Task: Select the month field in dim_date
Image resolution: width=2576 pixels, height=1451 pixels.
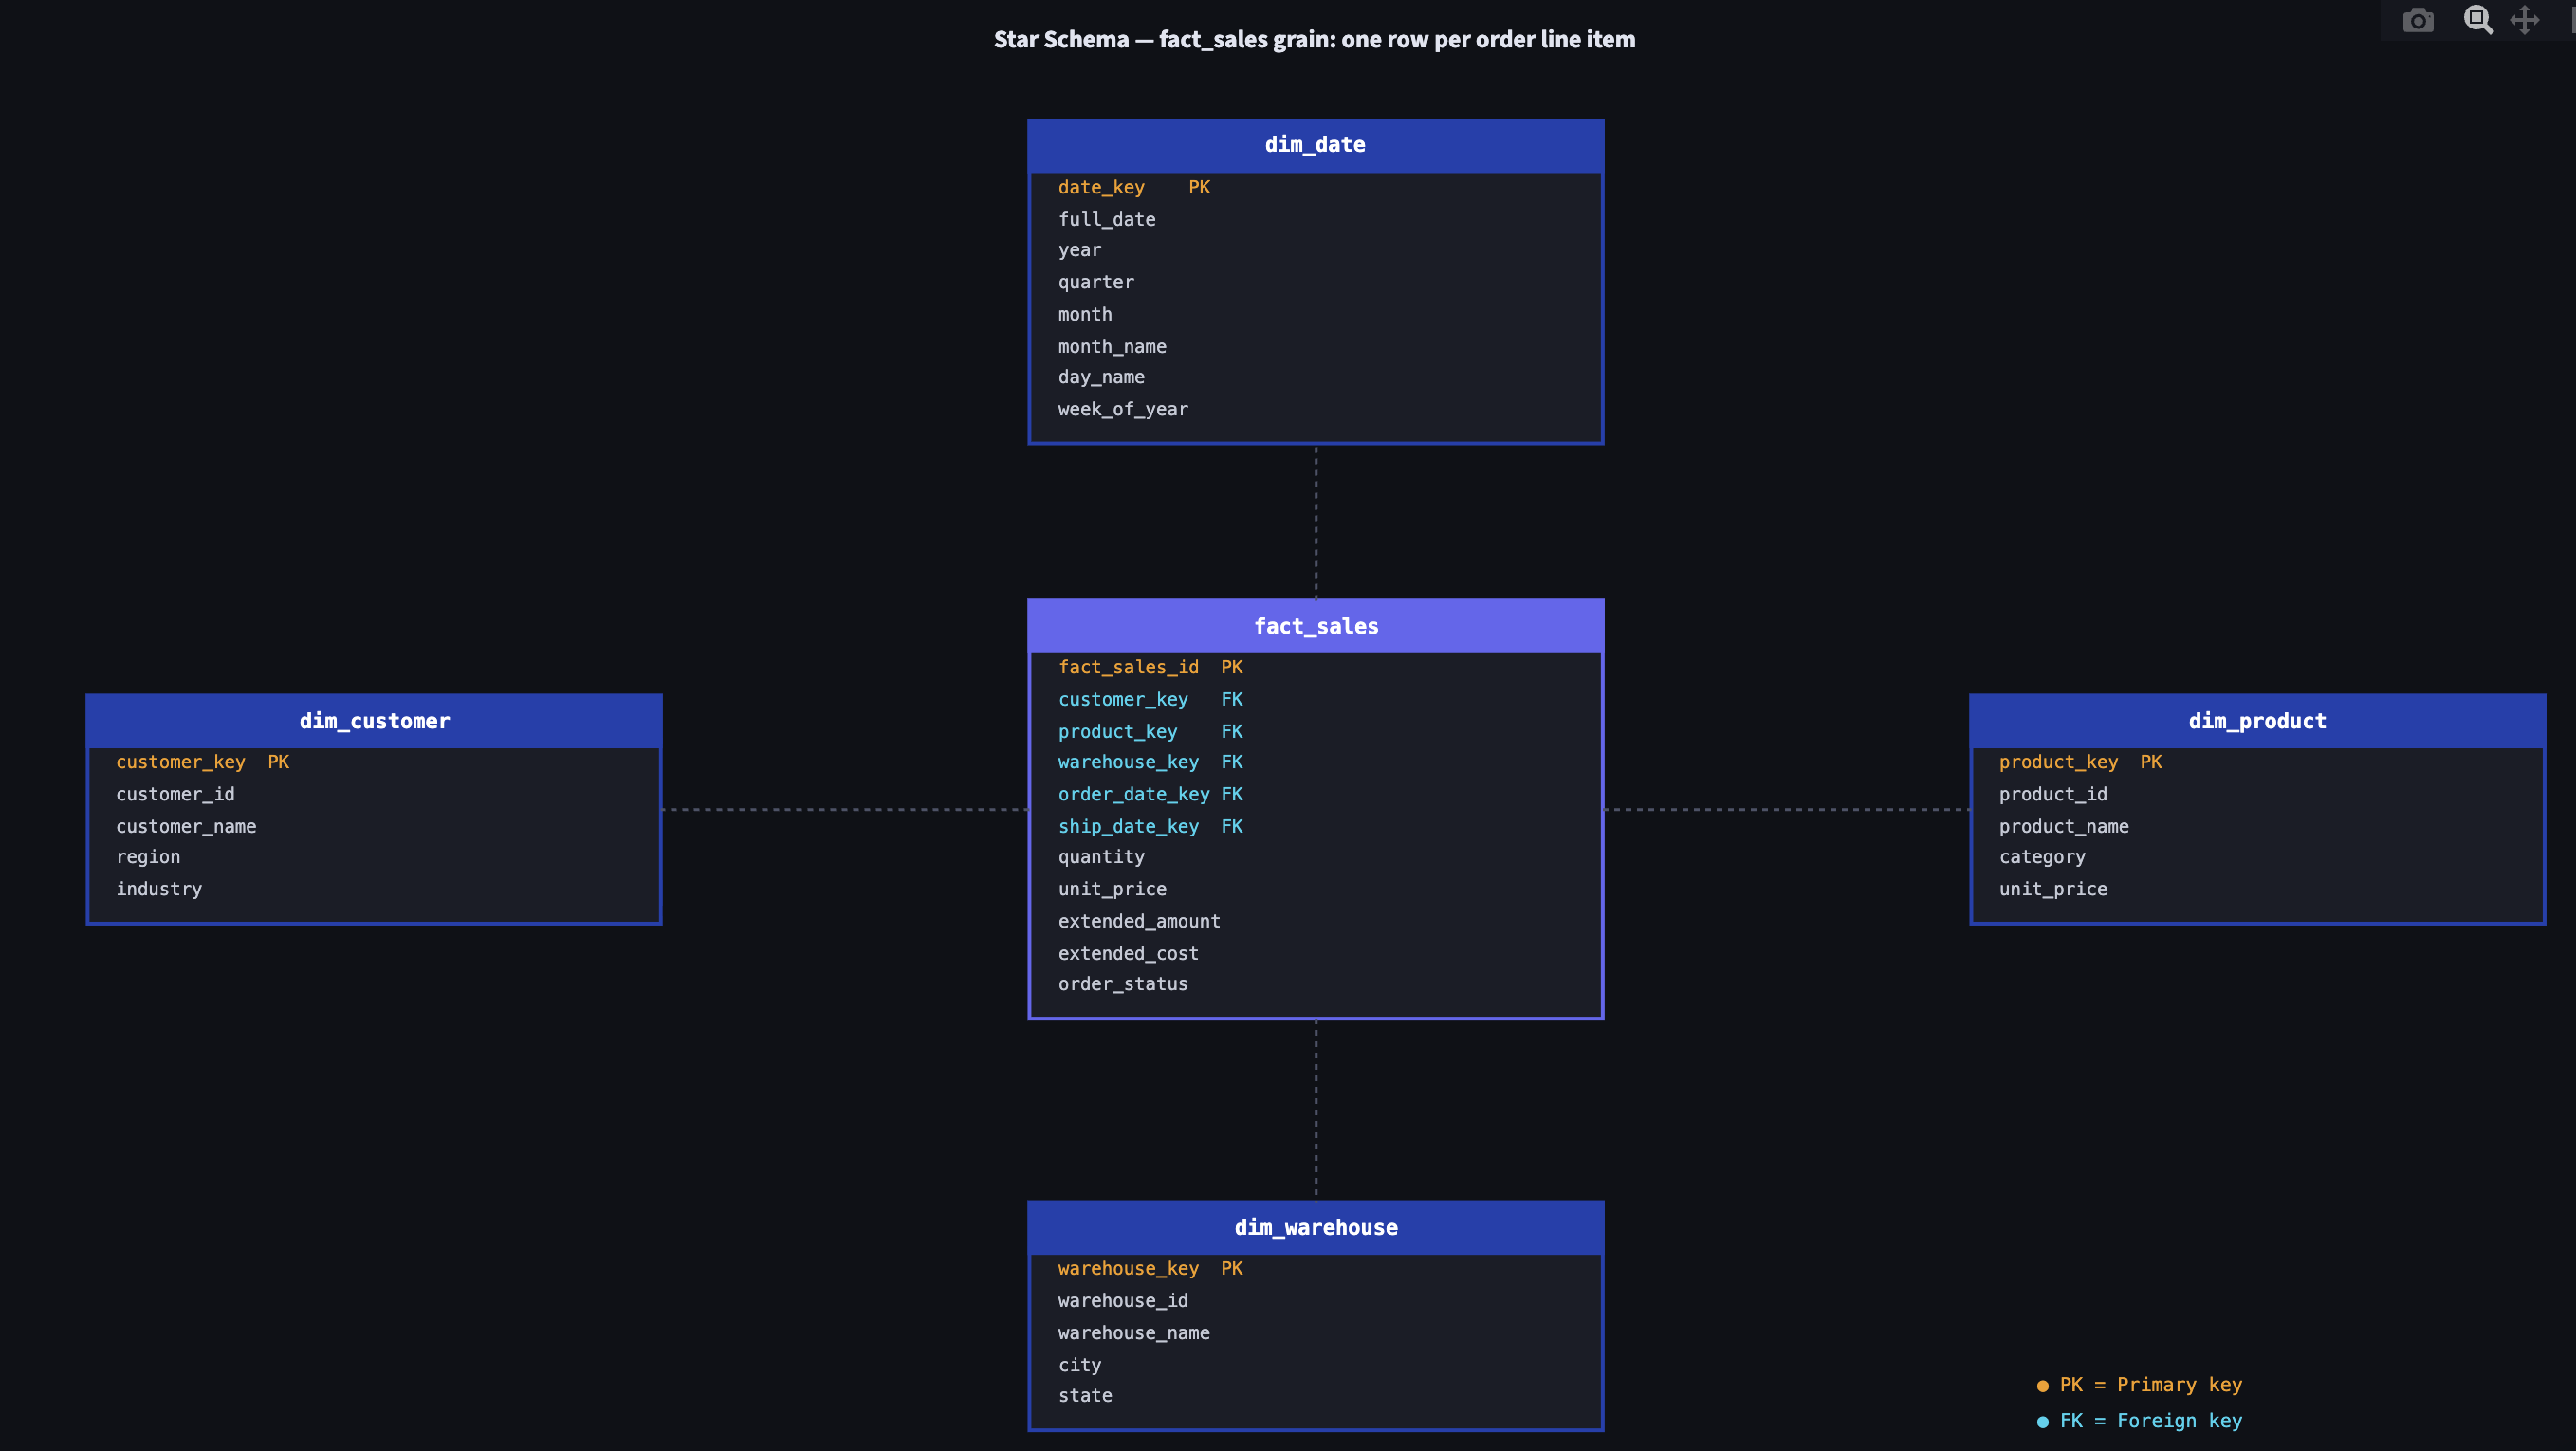Action: 1085,314
